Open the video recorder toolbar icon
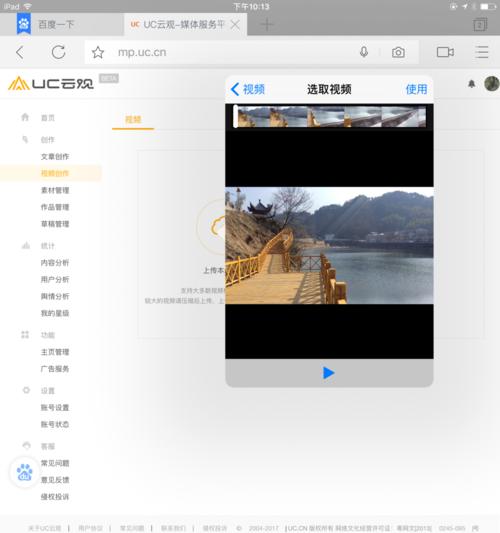The width and height of the screenshot is (500, 533). pos(445,52)
